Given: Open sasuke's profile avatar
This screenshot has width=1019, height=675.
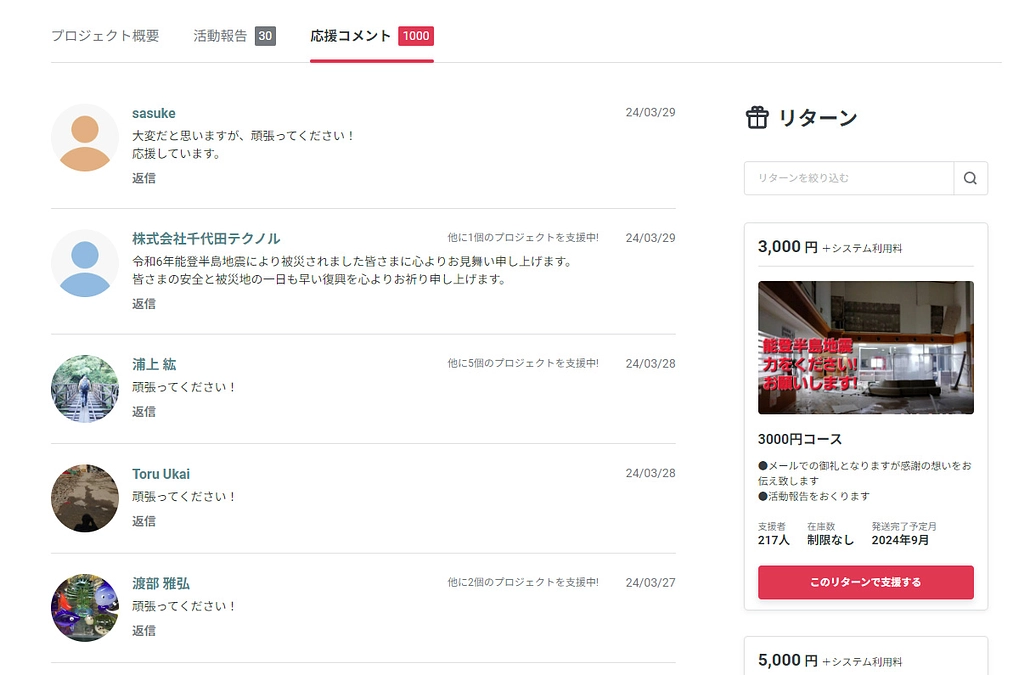Looking at the screenshot, I should coord(84,138).
